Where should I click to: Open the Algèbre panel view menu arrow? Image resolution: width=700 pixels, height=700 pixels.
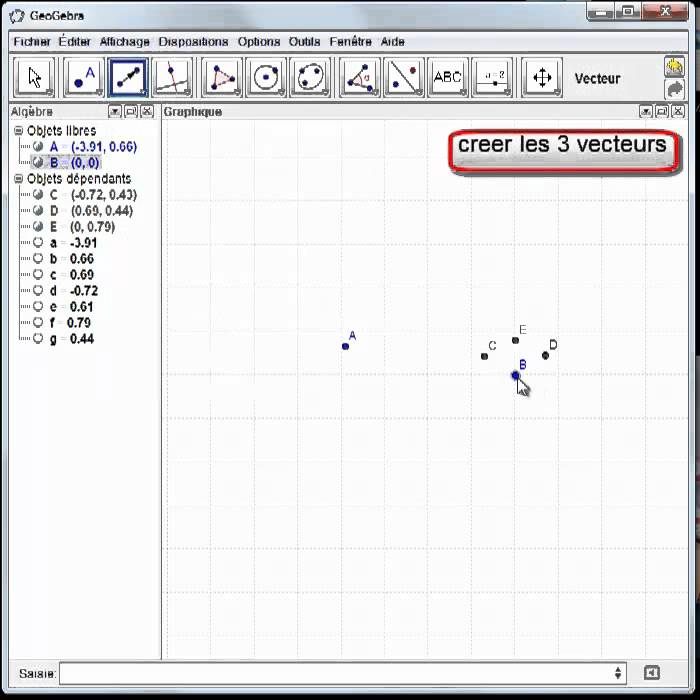(115, 111)
